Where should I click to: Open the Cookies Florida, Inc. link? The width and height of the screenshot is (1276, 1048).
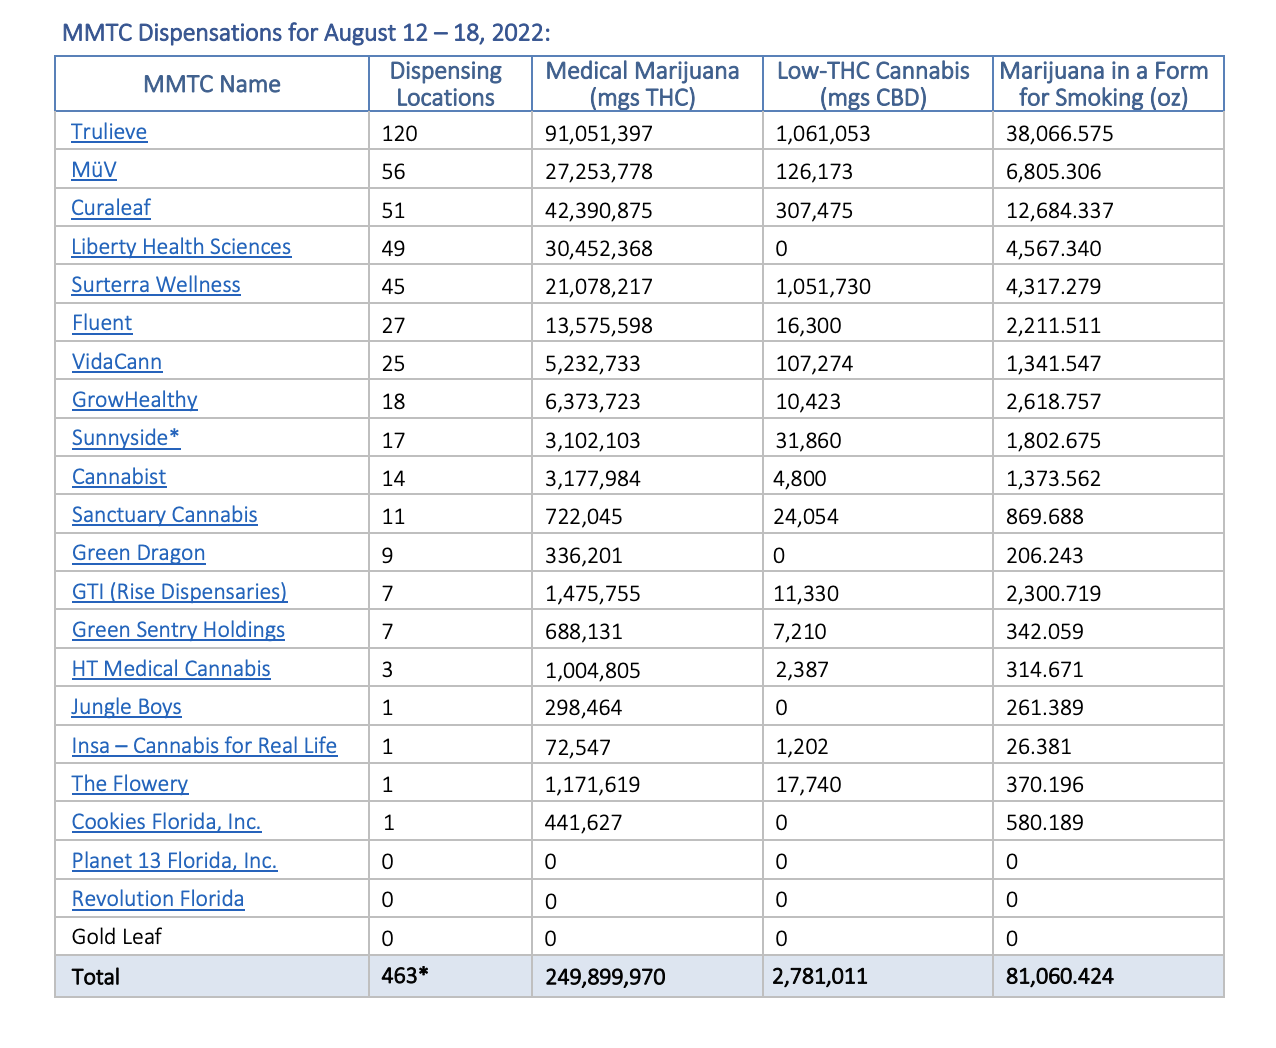click(167, 822)
